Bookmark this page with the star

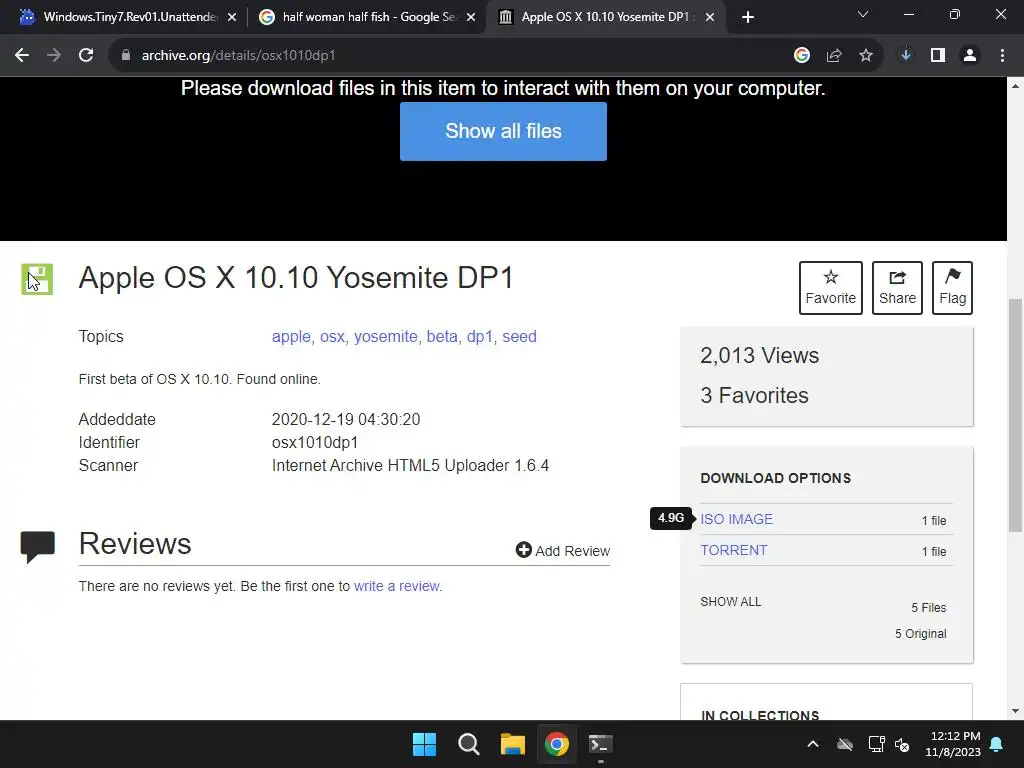click(x=865, y=56)
